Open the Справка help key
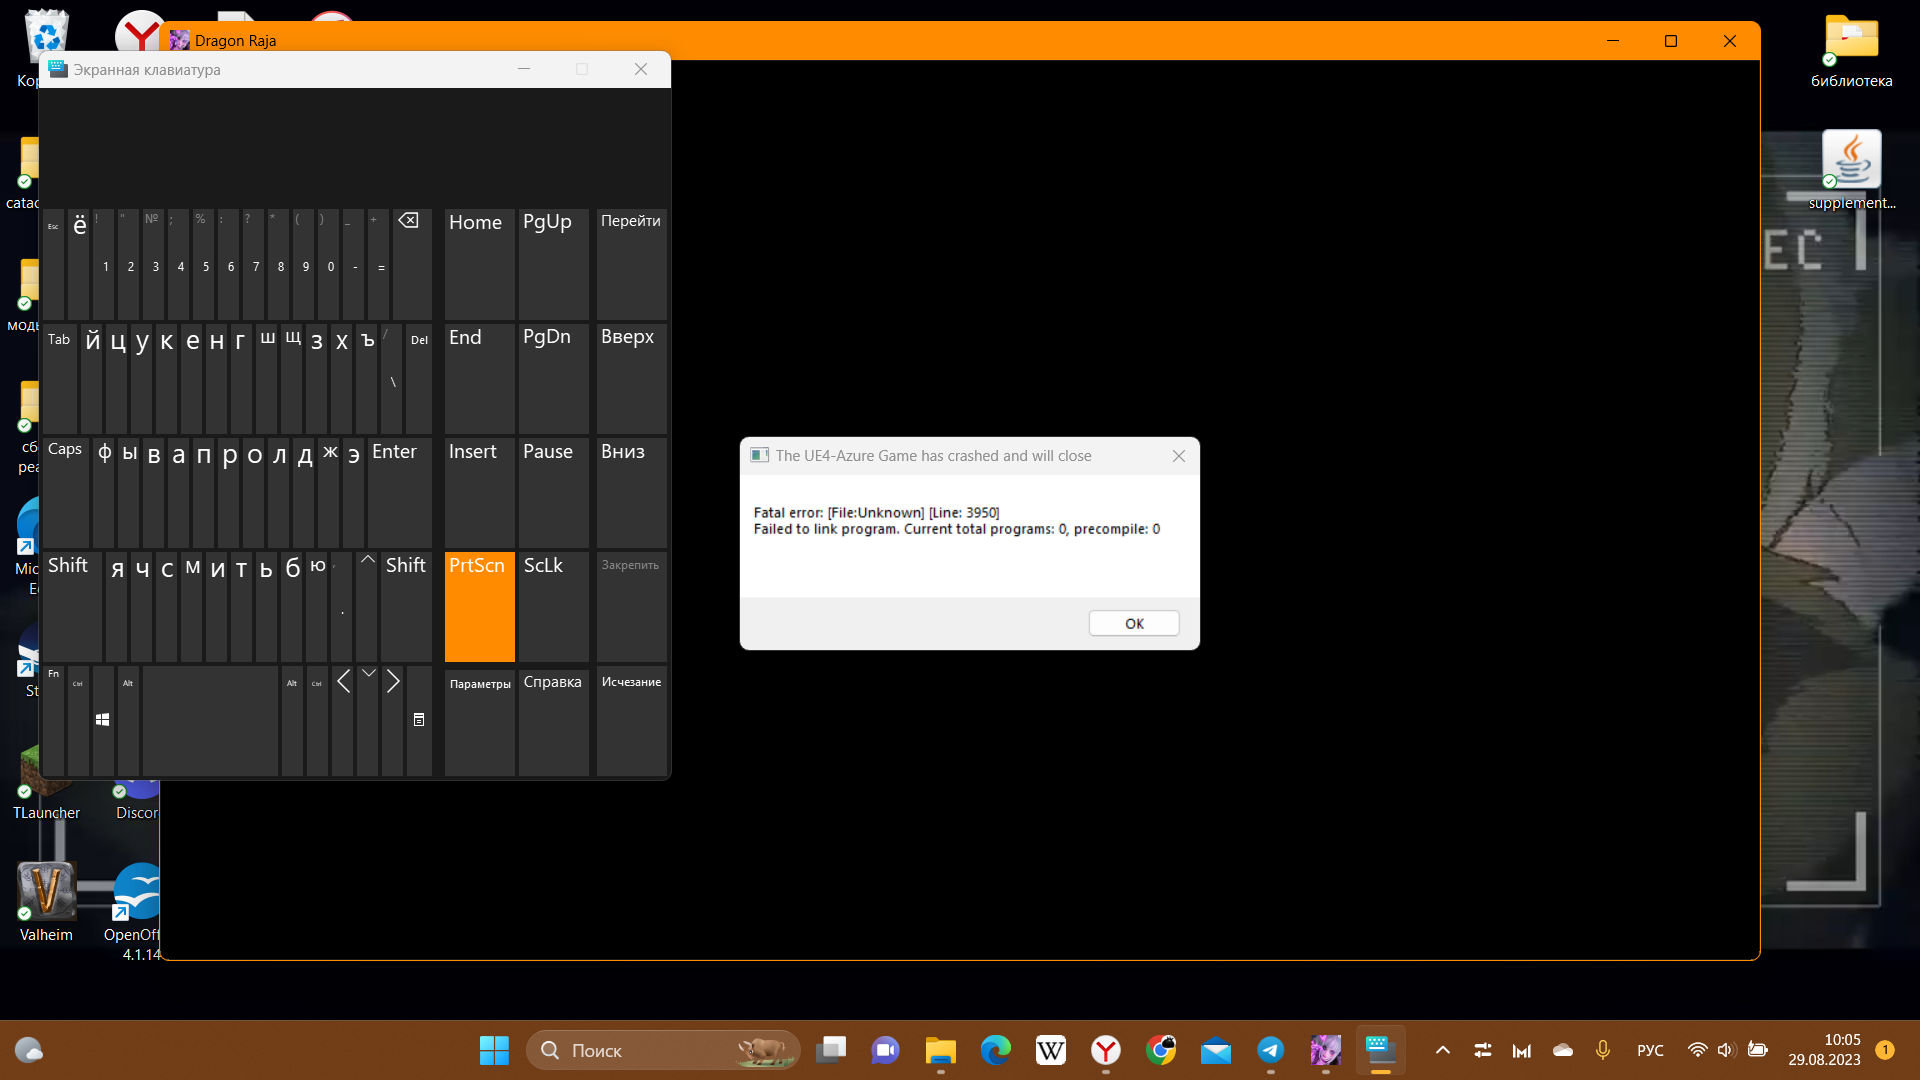The image size is (1920, 1080). [x=553, y=720]
